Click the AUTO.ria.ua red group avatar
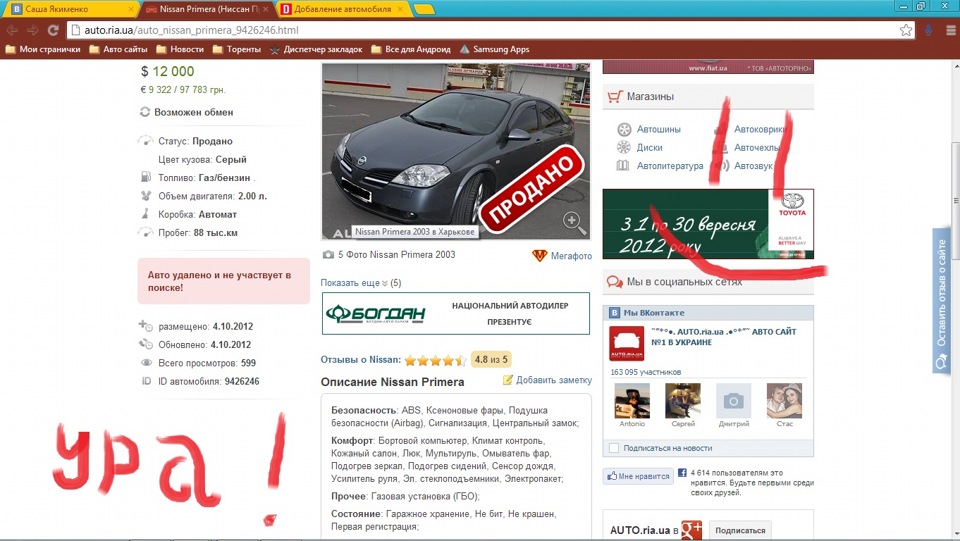 (626, 343)
